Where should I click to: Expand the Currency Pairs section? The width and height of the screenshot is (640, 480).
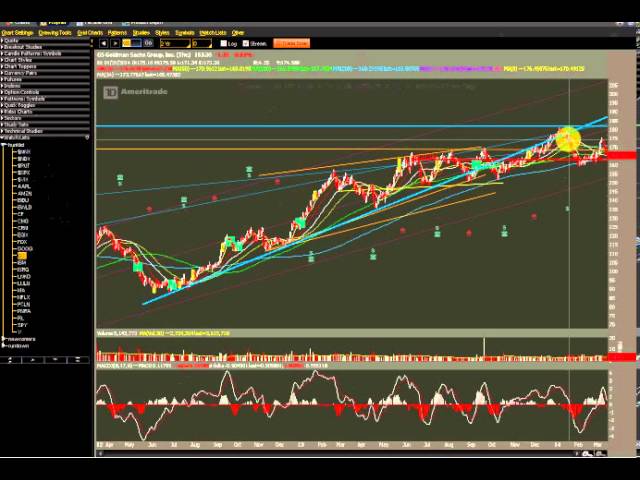click(45, 73)
